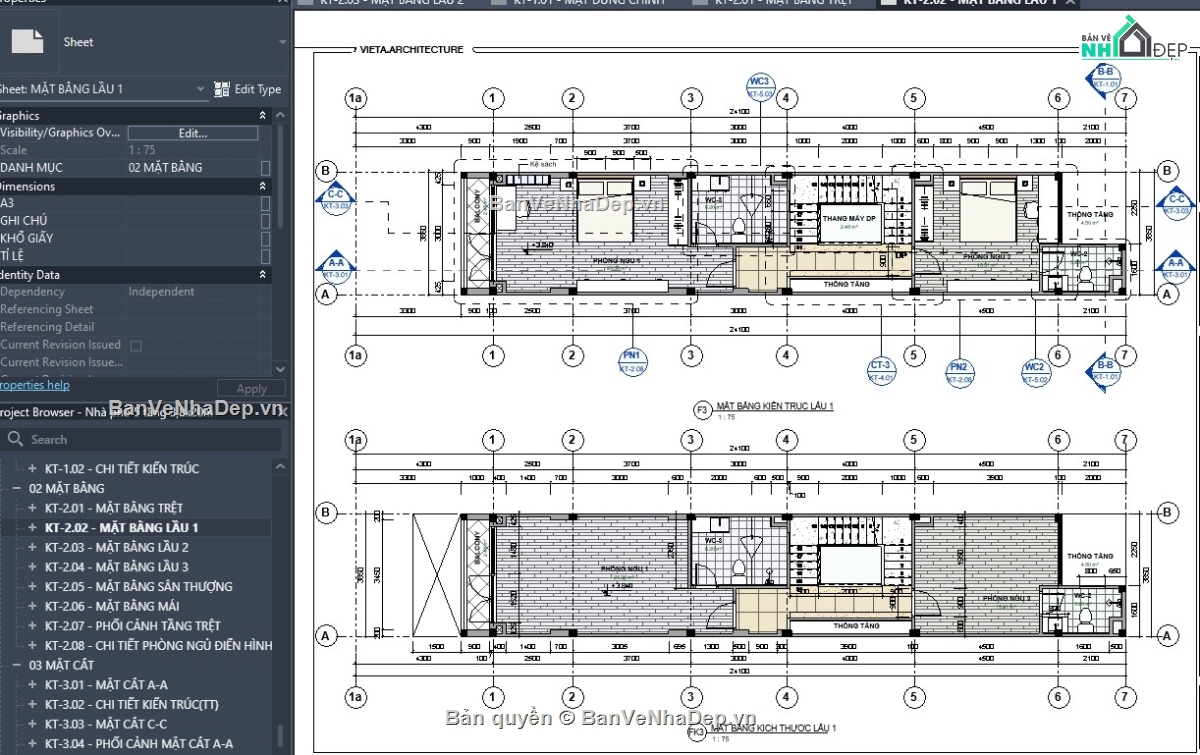The image size is (1200, 755).
Task: Select KT-2.06 - MẶT BẰNG MÁI sheet
Action: pos(112,606)
